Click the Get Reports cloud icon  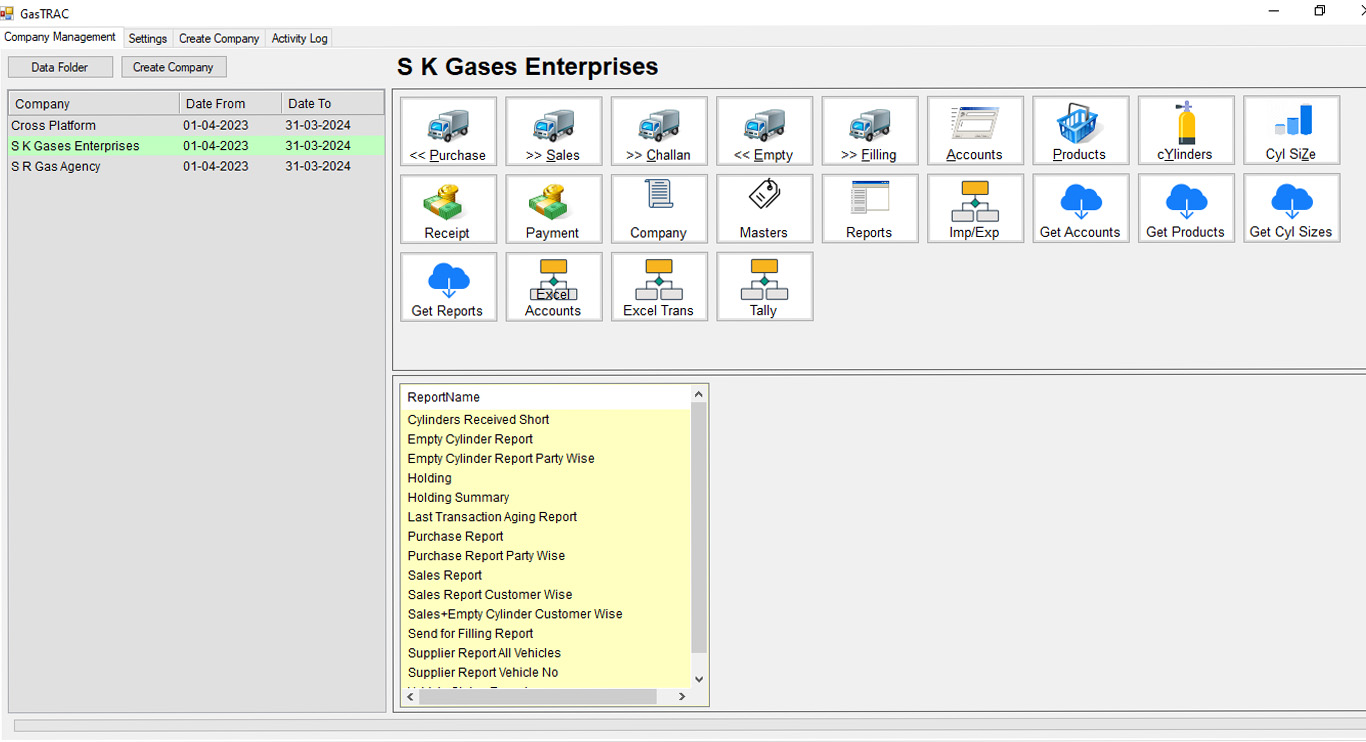pyautogui.click(x=448, y=287)
